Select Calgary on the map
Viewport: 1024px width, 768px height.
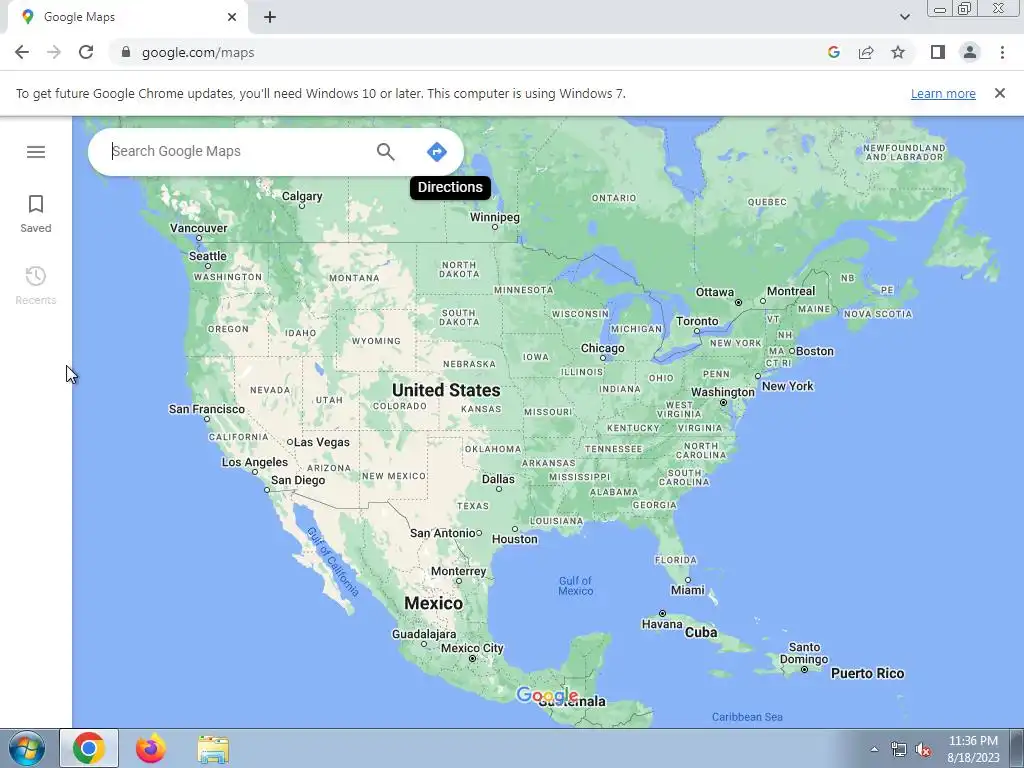click(302, 196)
